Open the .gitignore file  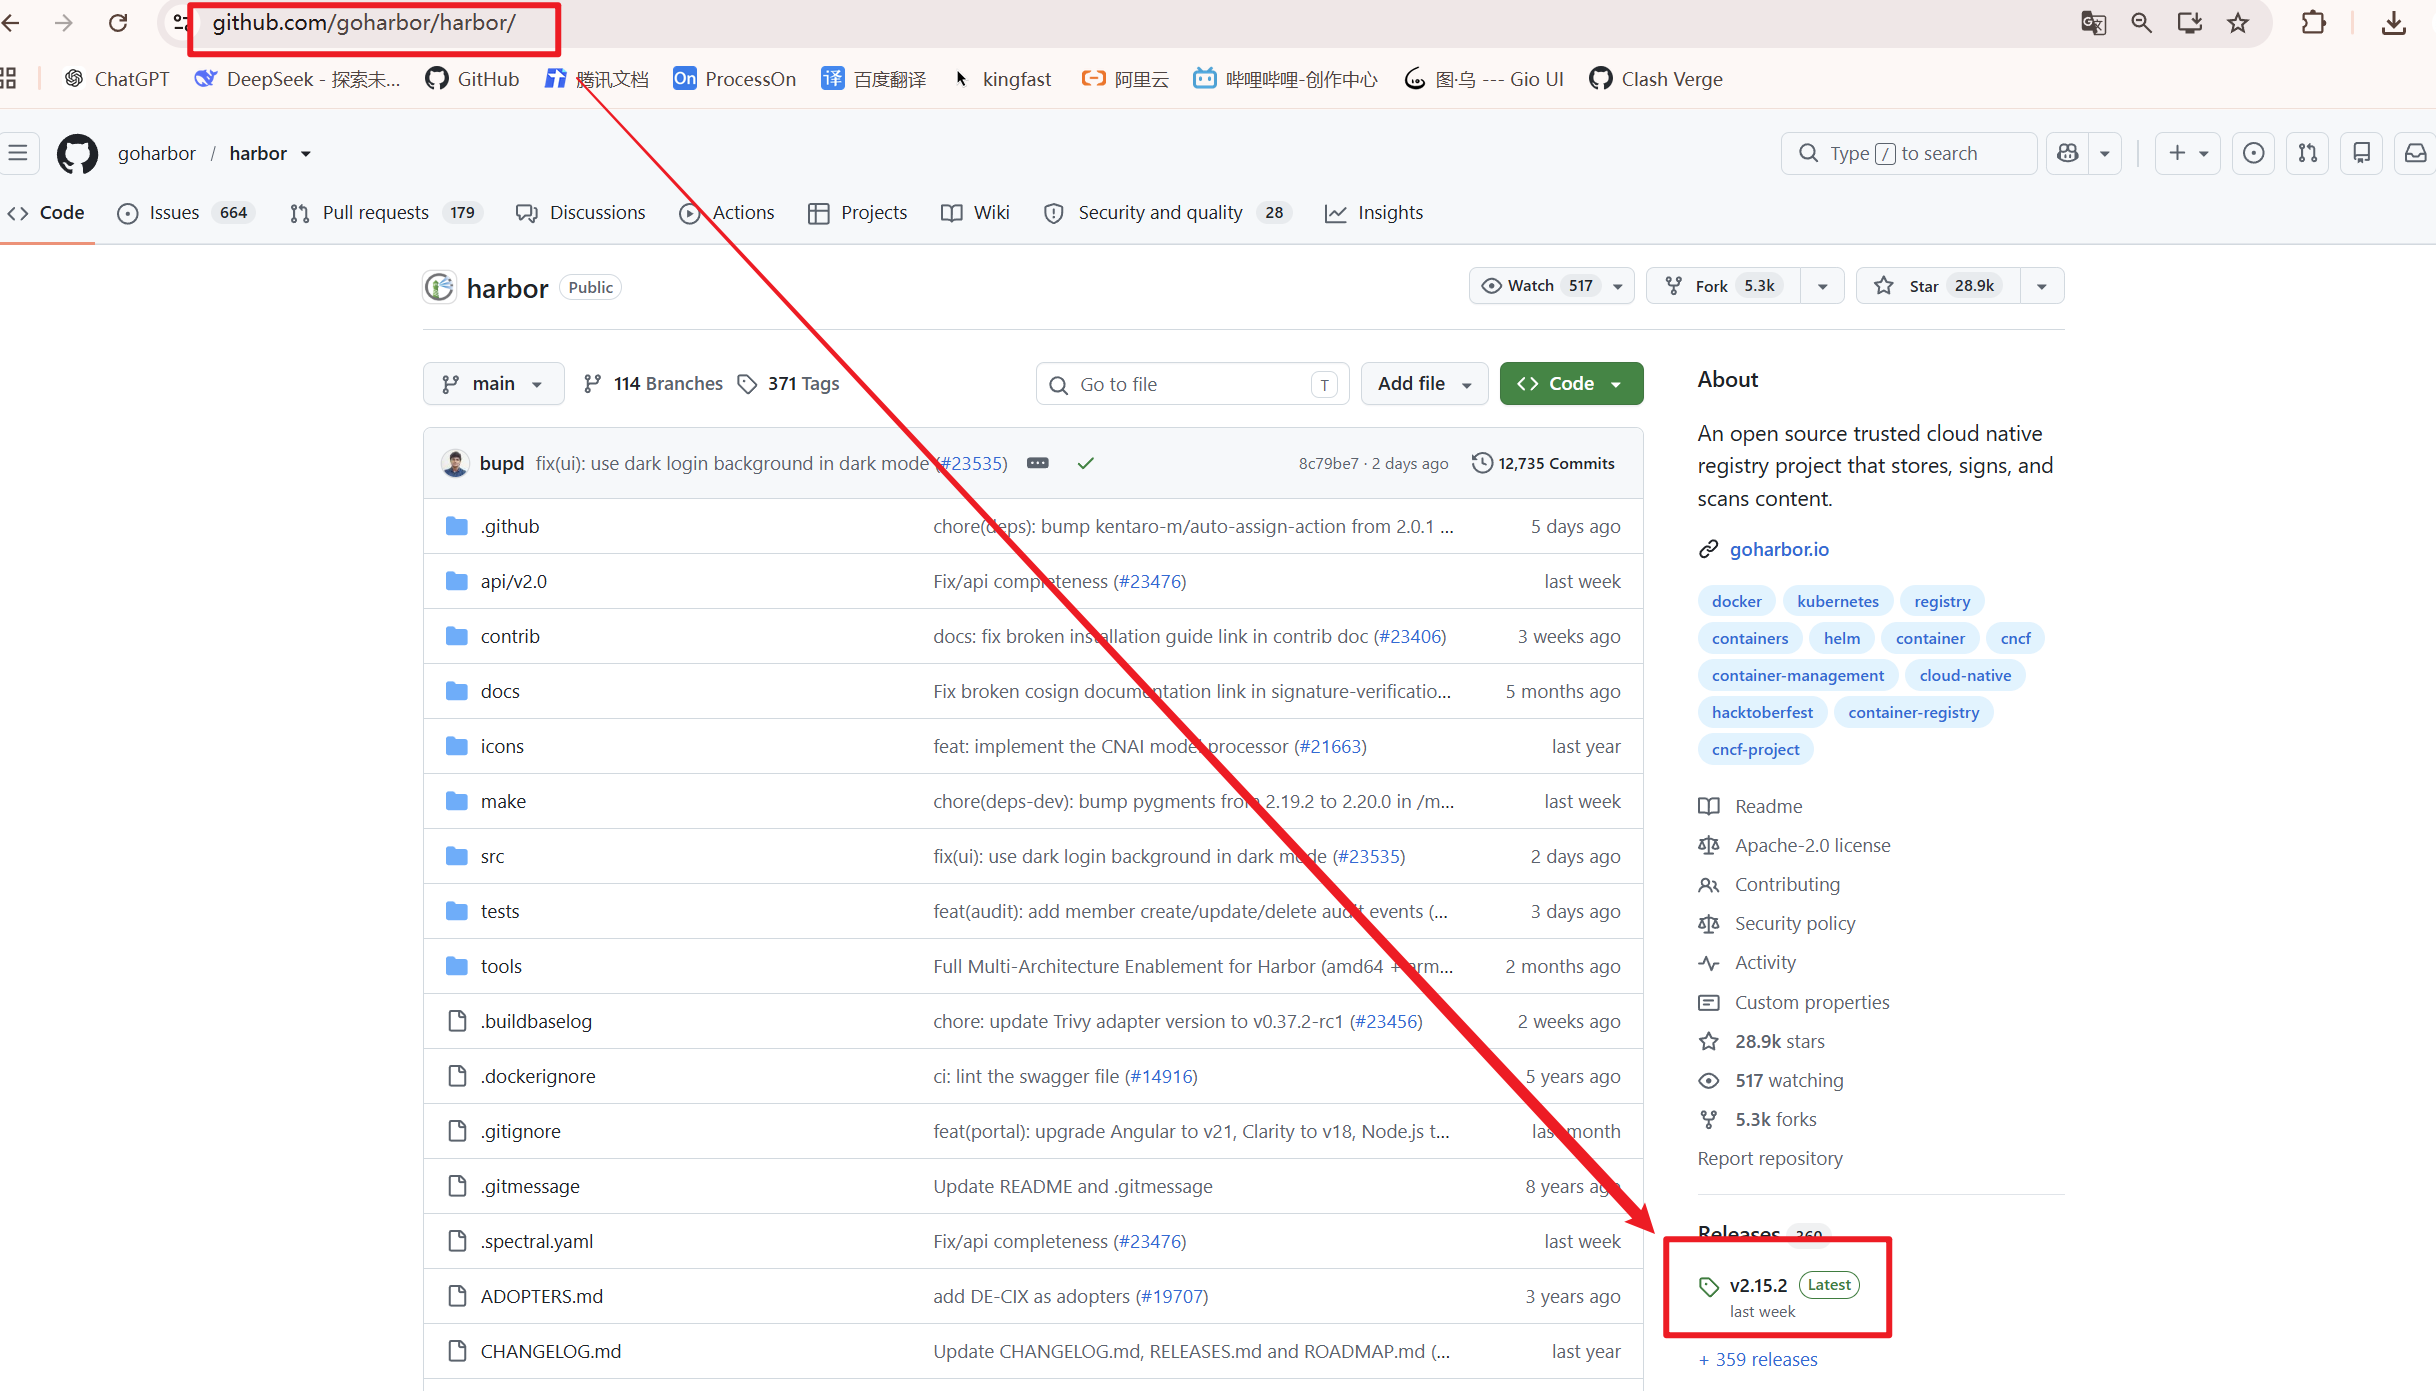(x=520, y=1131)
